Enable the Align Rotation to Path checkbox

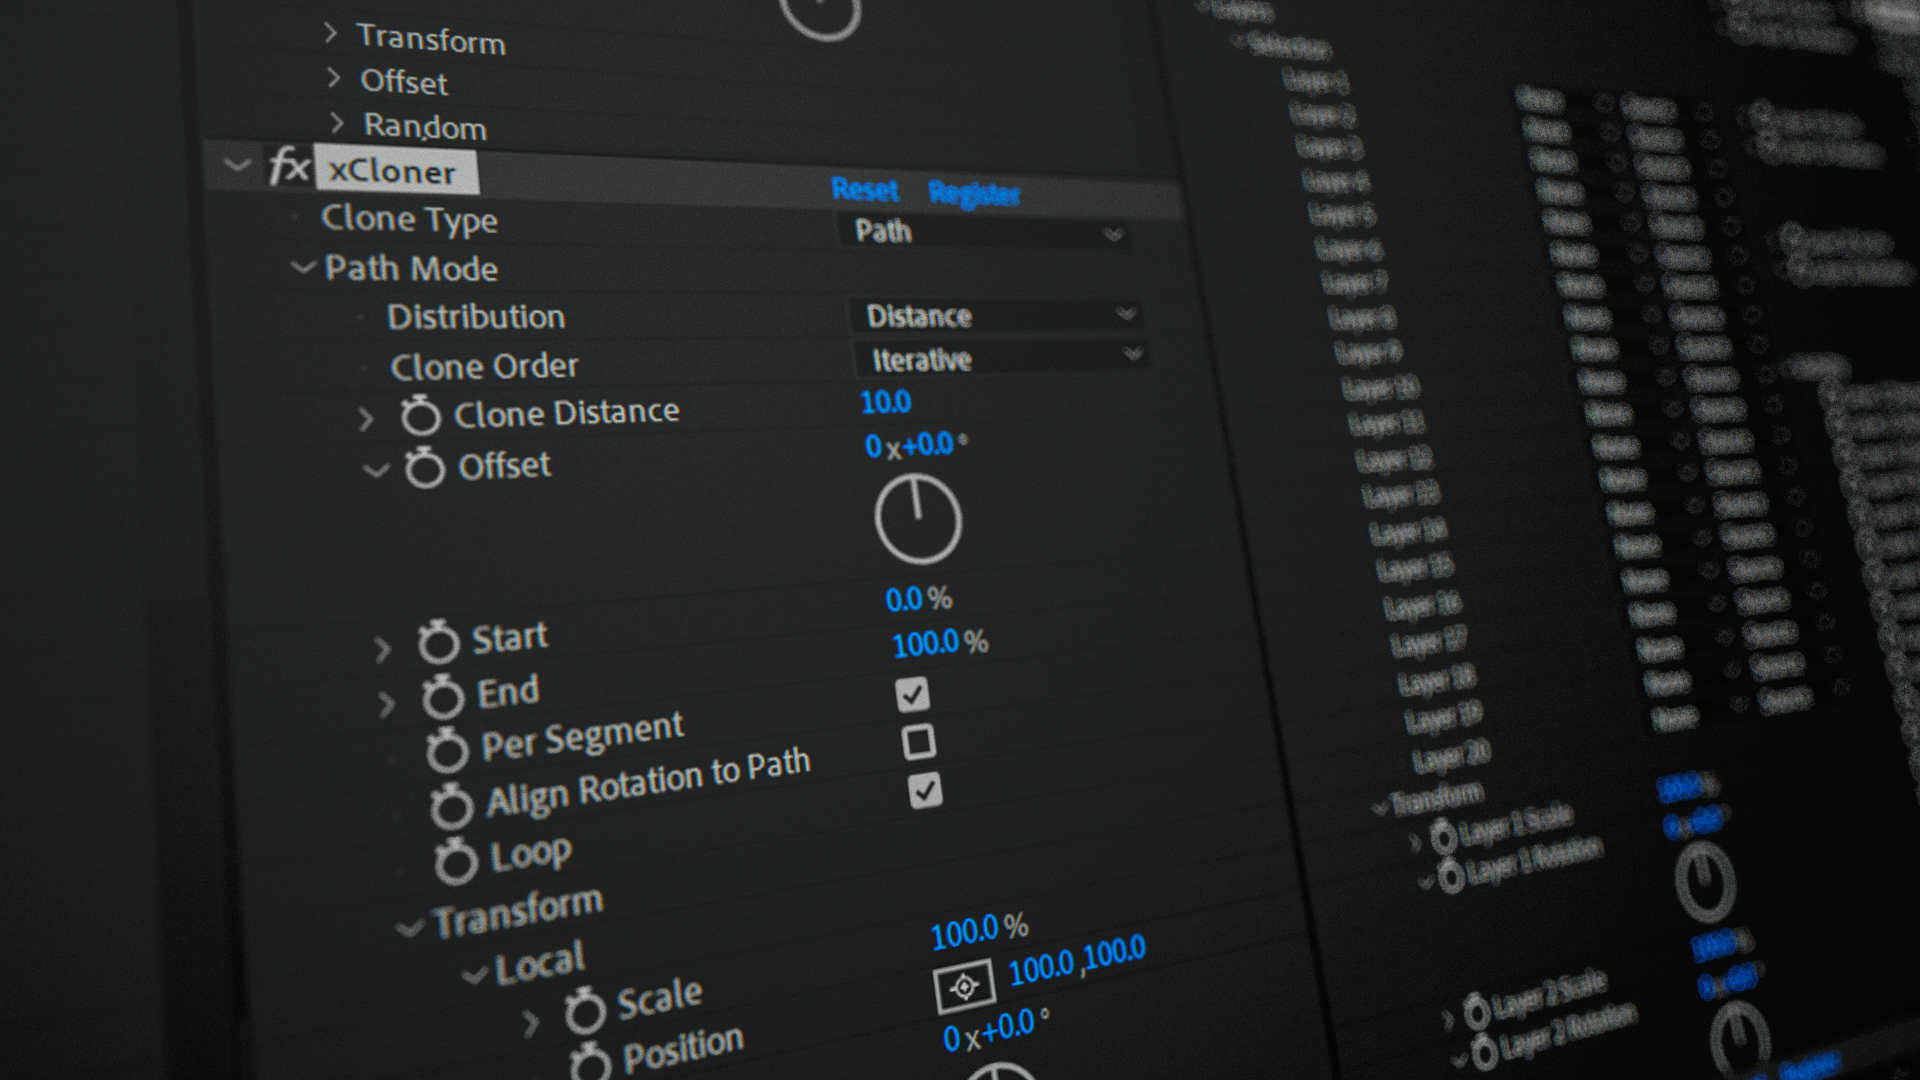[x=918, y=742]
